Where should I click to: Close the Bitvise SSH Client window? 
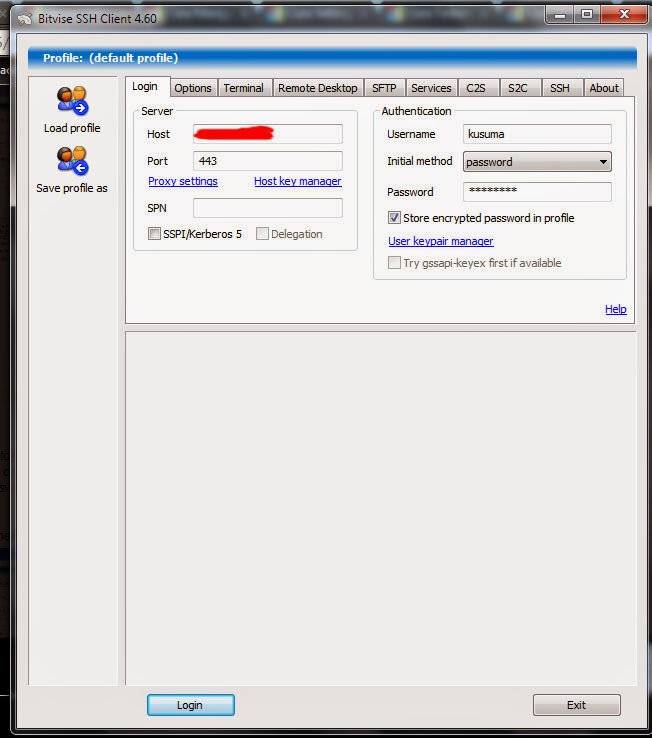(625, 15)
